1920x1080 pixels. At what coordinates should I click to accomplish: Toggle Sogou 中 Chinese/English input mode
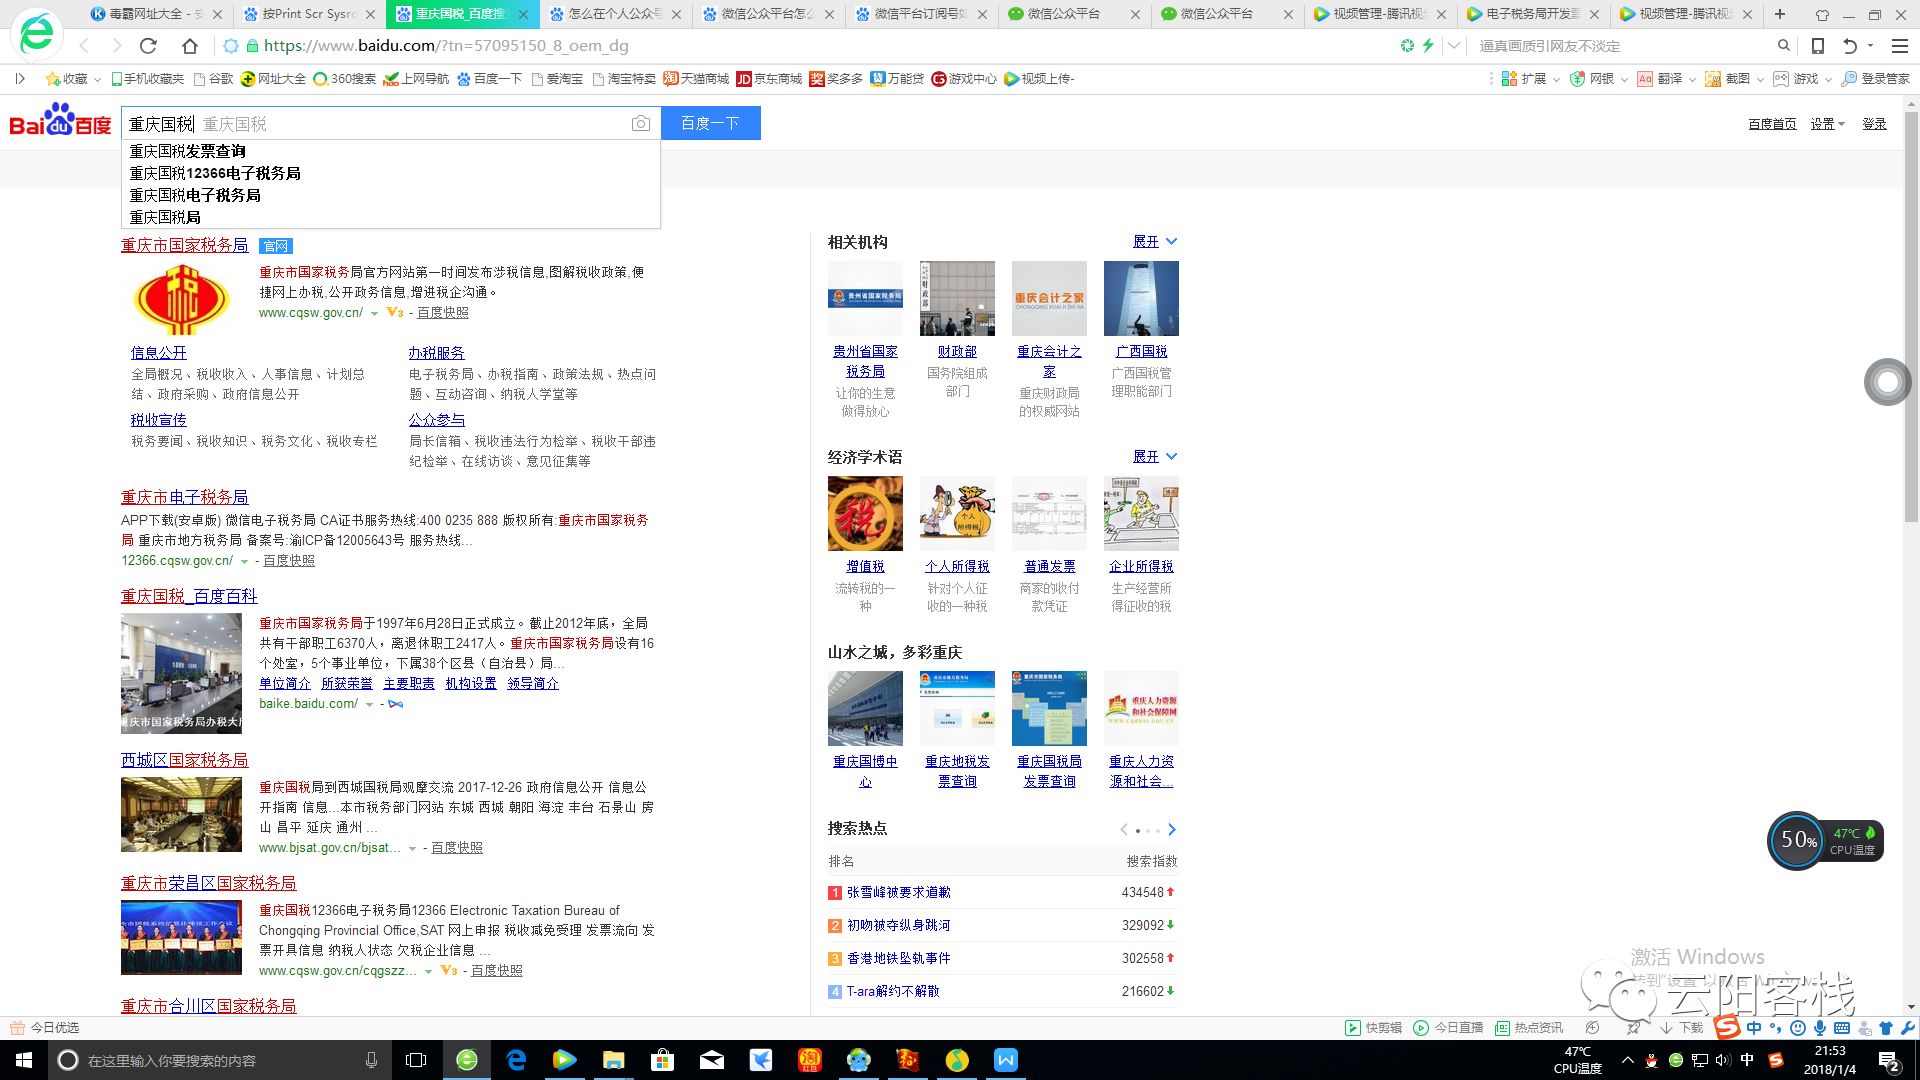point(1754,1028)
